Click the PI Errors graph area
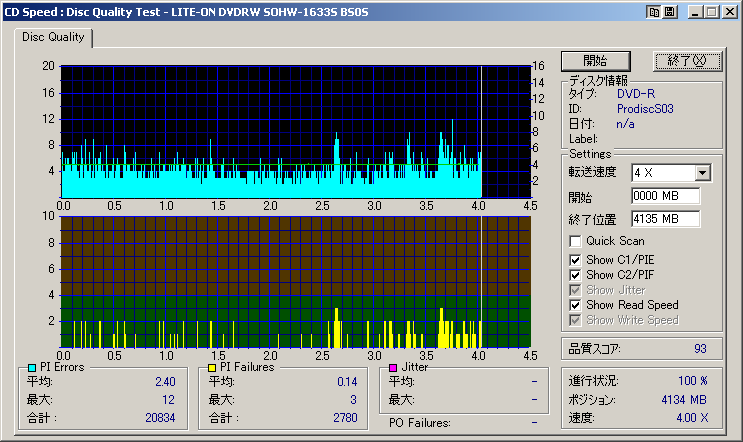 tap(296, 132)
